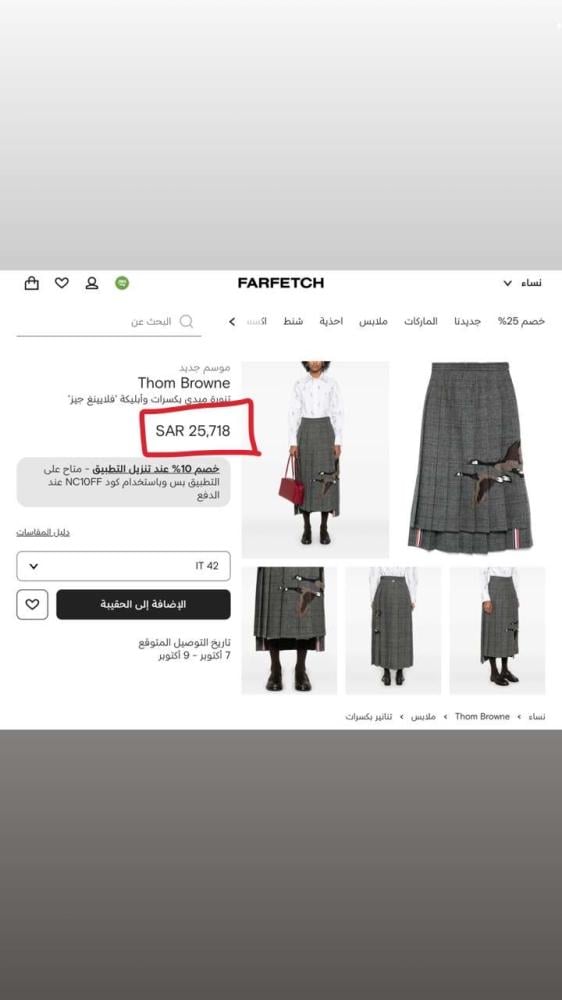This screenshot has height=1000, width=562.
Task: Click the category menu scroll arrow
Action: (232, 321)
